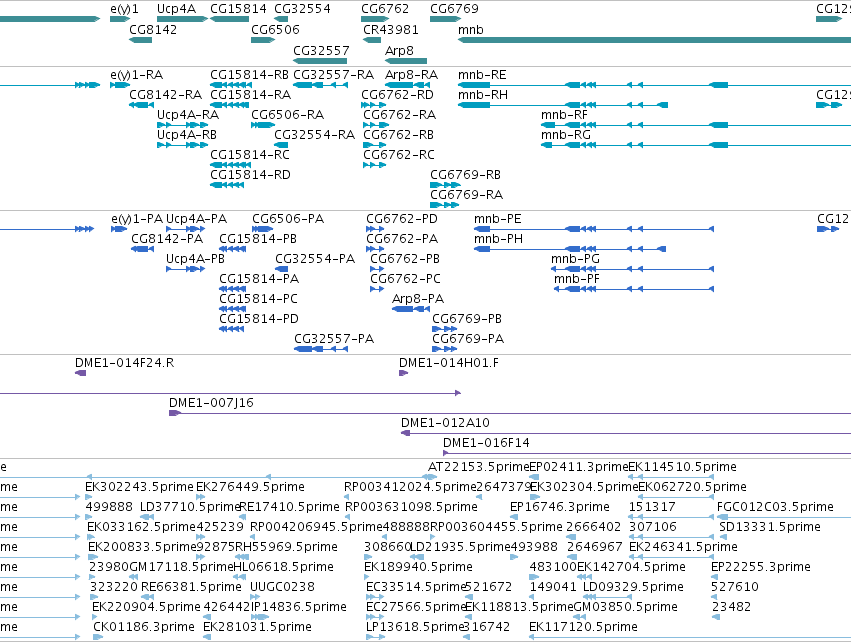Select the Arp8 gene label

(x=399, y=50)
